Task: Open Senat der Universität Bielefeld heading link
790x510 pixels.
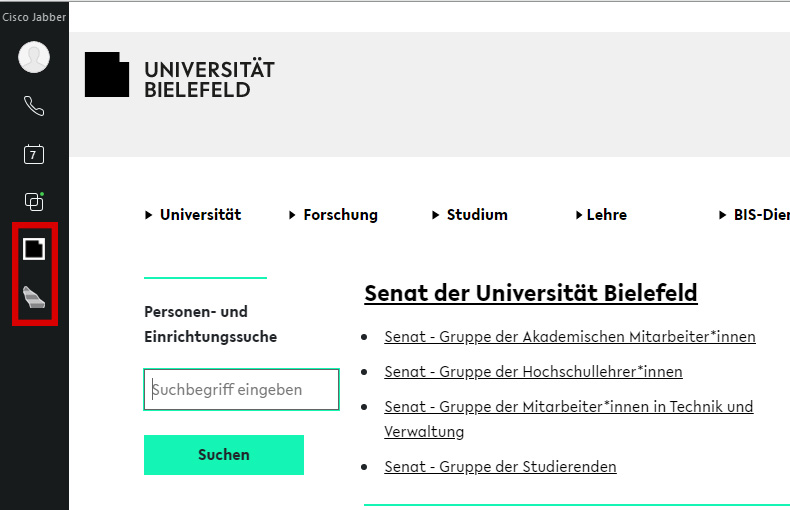Action: (x=530, y=293)
